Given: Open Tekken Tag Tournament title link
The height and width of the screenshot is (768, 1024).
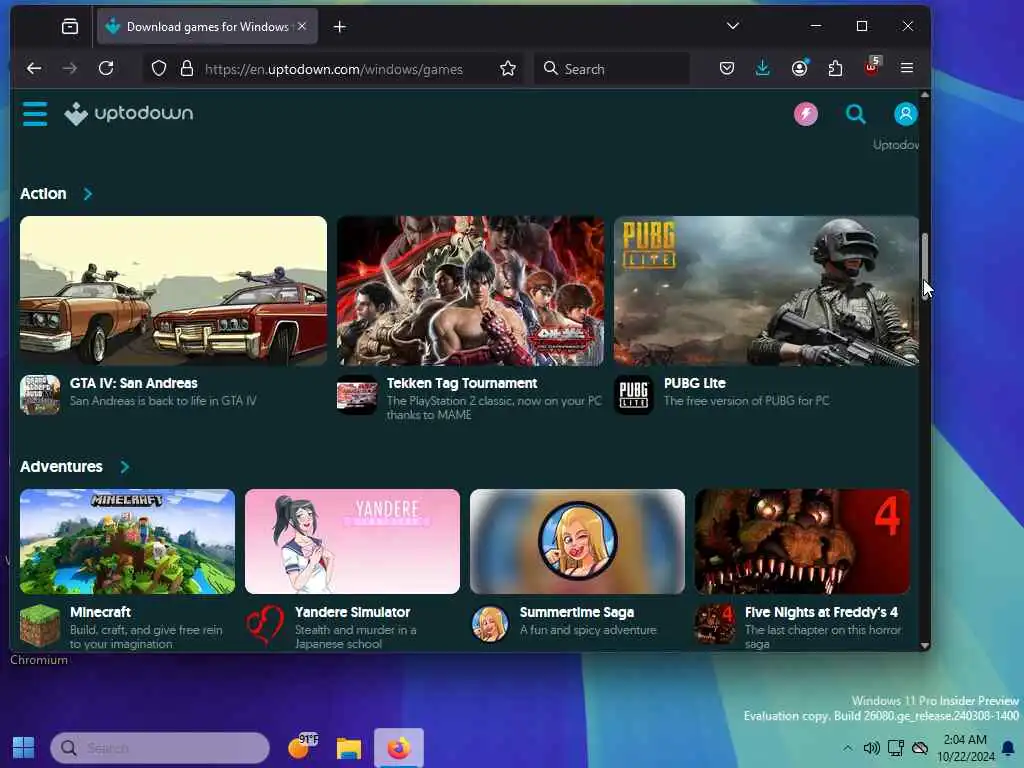Looking at the screenshot, I should pos(462,383).
